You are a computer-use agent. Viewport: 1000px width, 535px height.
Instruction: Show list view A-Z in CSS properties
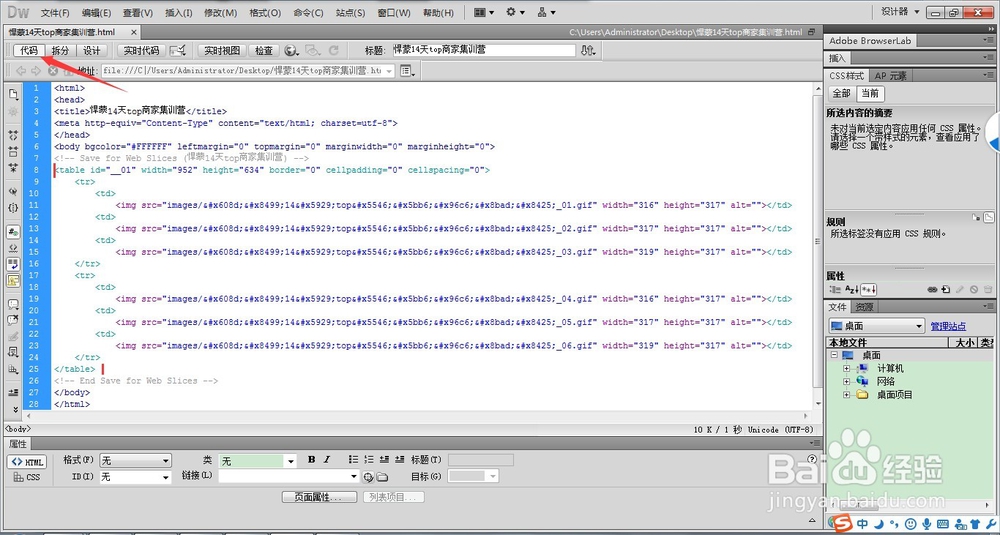point(852,289)
